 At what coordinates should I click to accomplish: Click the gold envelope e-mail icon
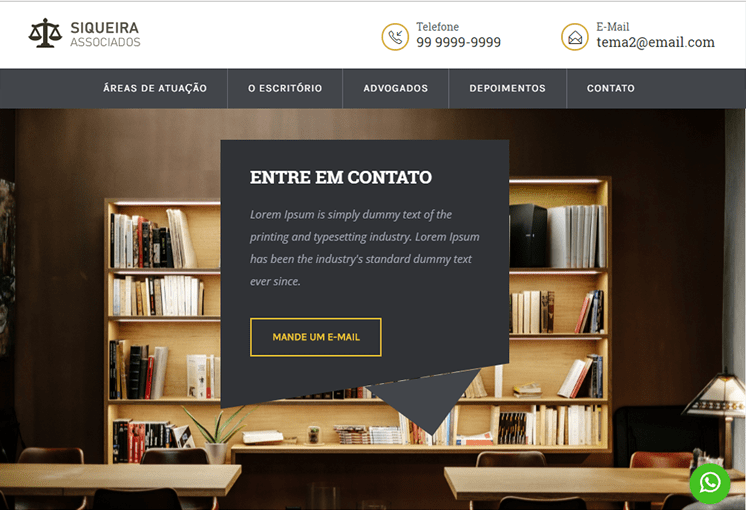pyautogui.click(x=575, y=37)
